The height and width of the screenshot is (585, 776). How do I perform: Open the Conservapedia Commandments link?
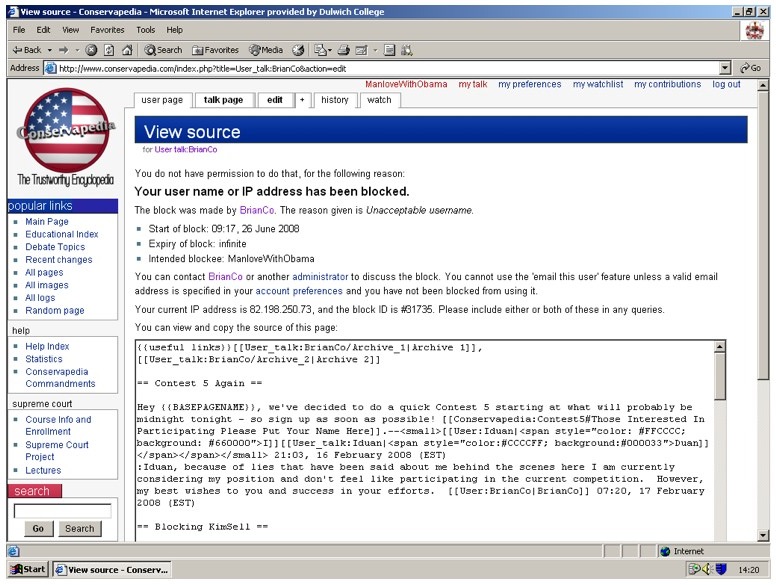click(60, 378)
